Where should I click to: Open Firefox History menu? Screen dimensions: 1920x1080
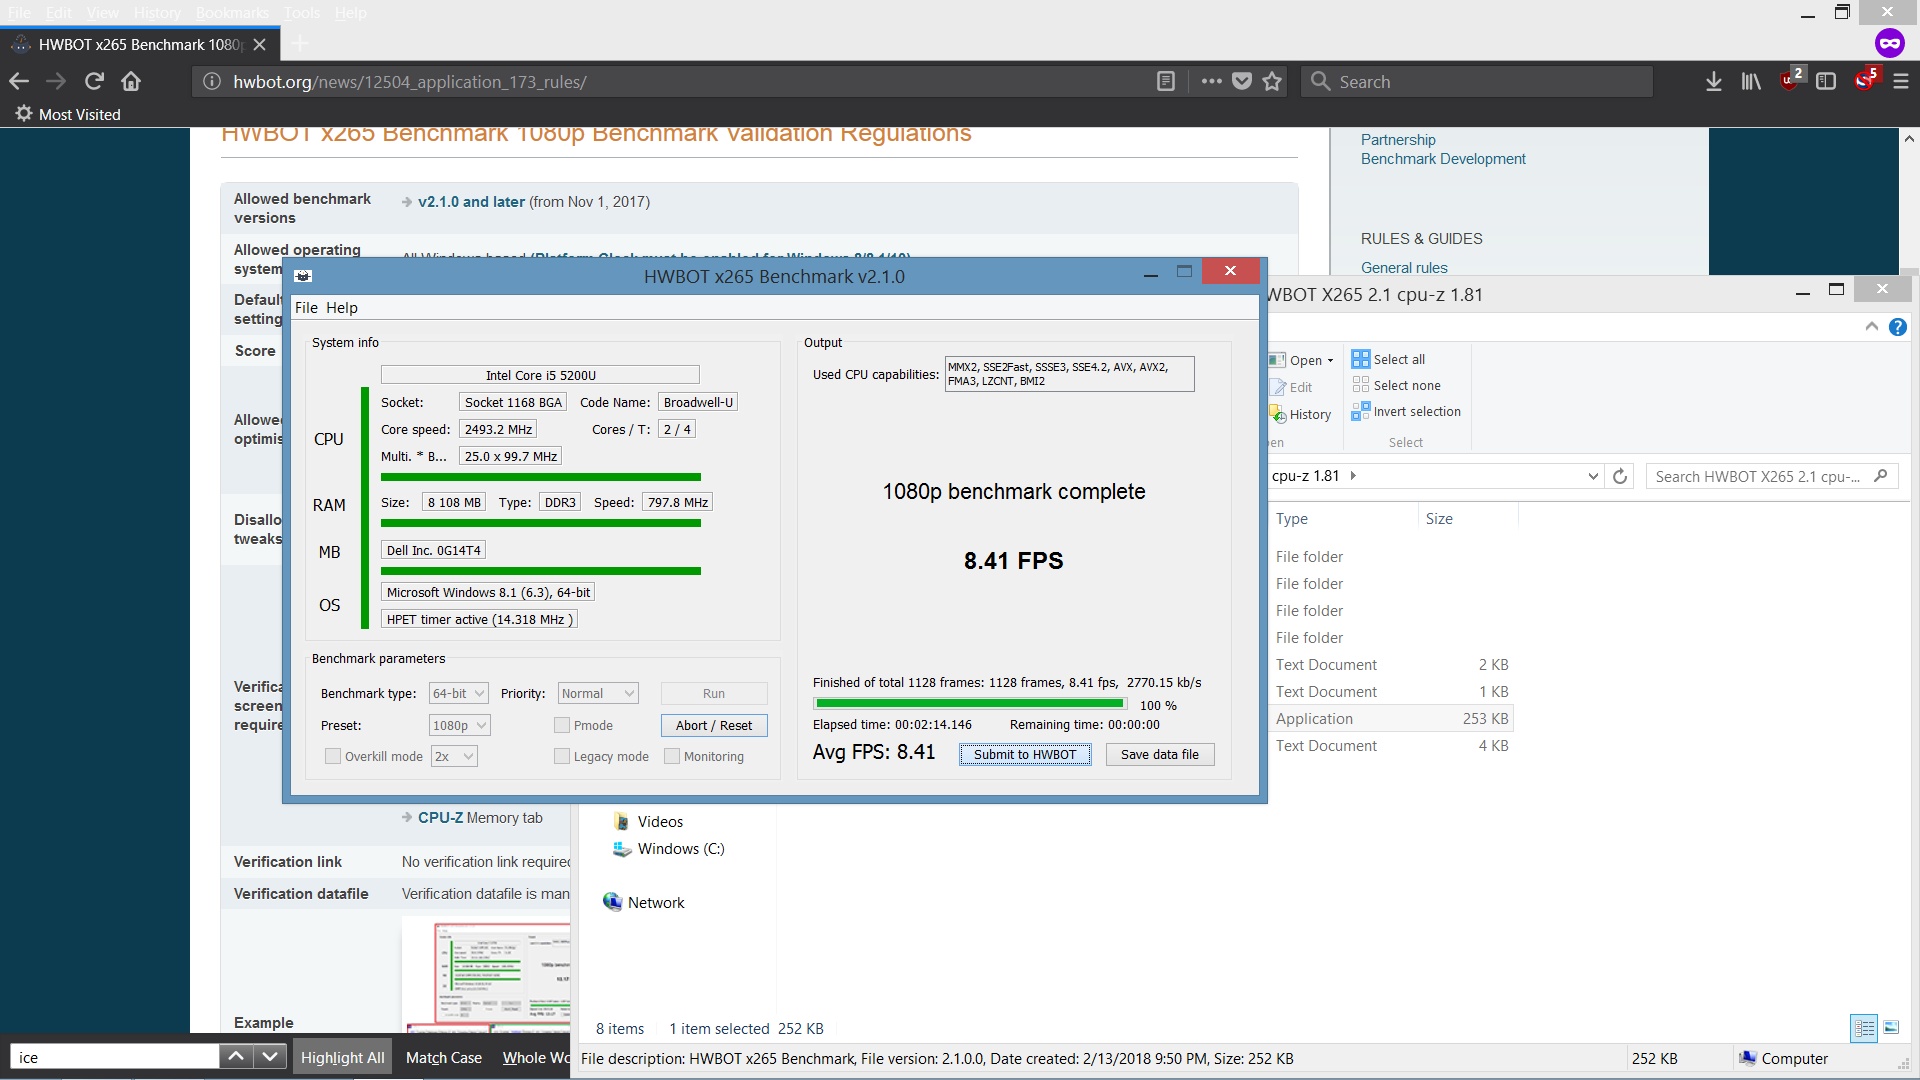point(157,12)
